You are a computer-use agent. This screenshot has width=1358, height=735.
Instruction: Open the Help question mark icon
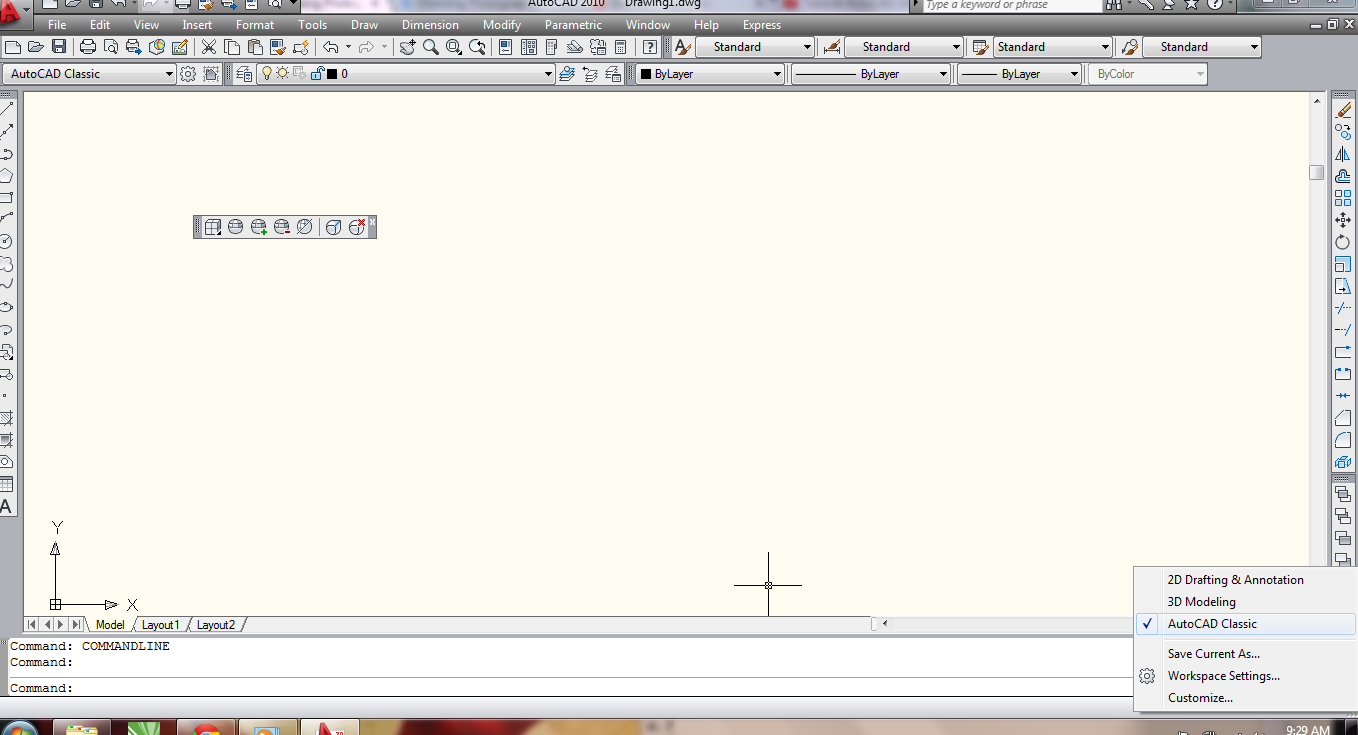point(651,47)
